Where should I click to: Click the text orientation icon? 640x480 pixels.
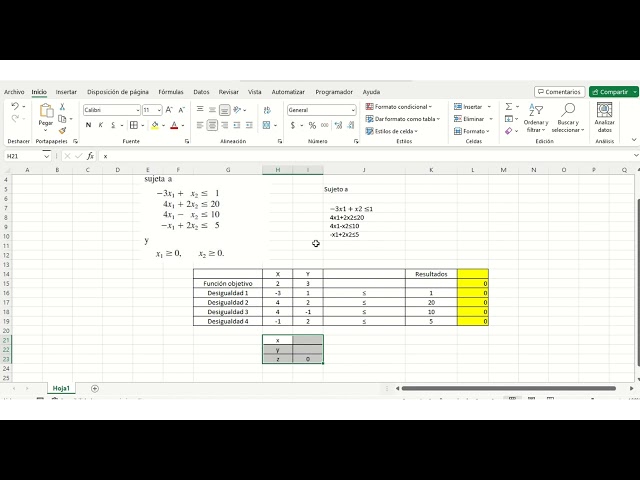[x=237, y=109]
